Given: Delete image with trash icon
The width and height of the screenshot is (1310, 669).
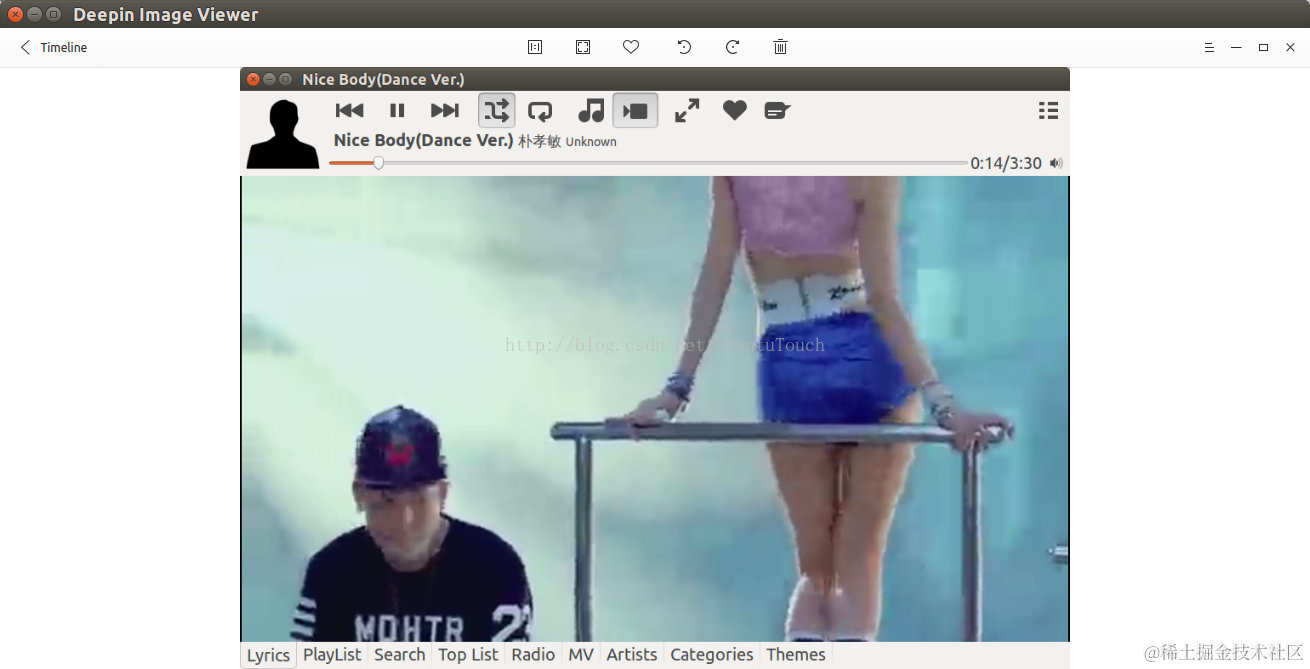Looking at the screenshot, I should pos(780,47).
